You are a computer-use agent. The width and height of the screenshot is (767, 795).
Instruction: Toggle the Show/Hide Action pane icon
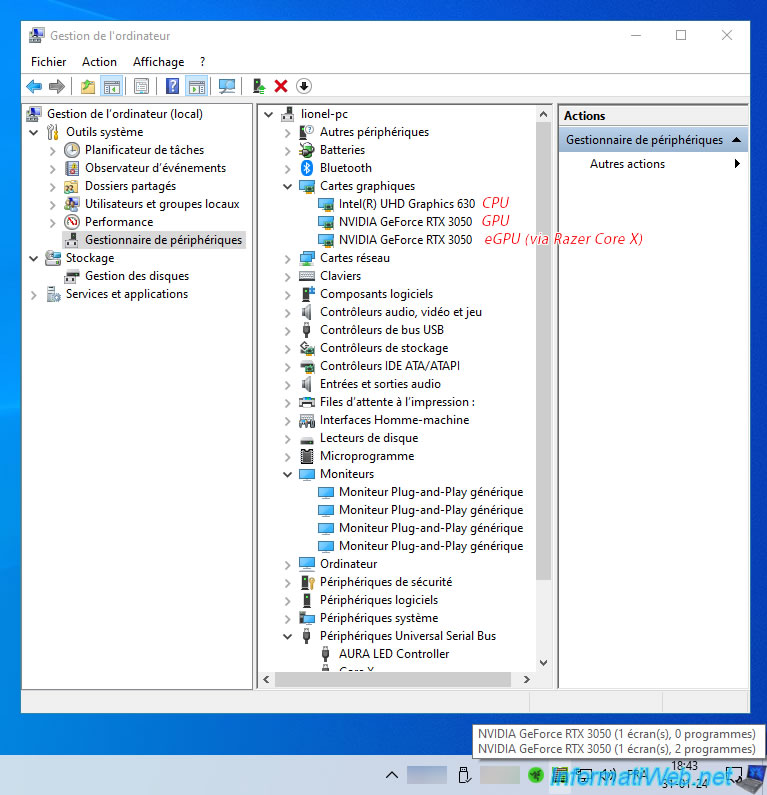click(x=197, y=86)
